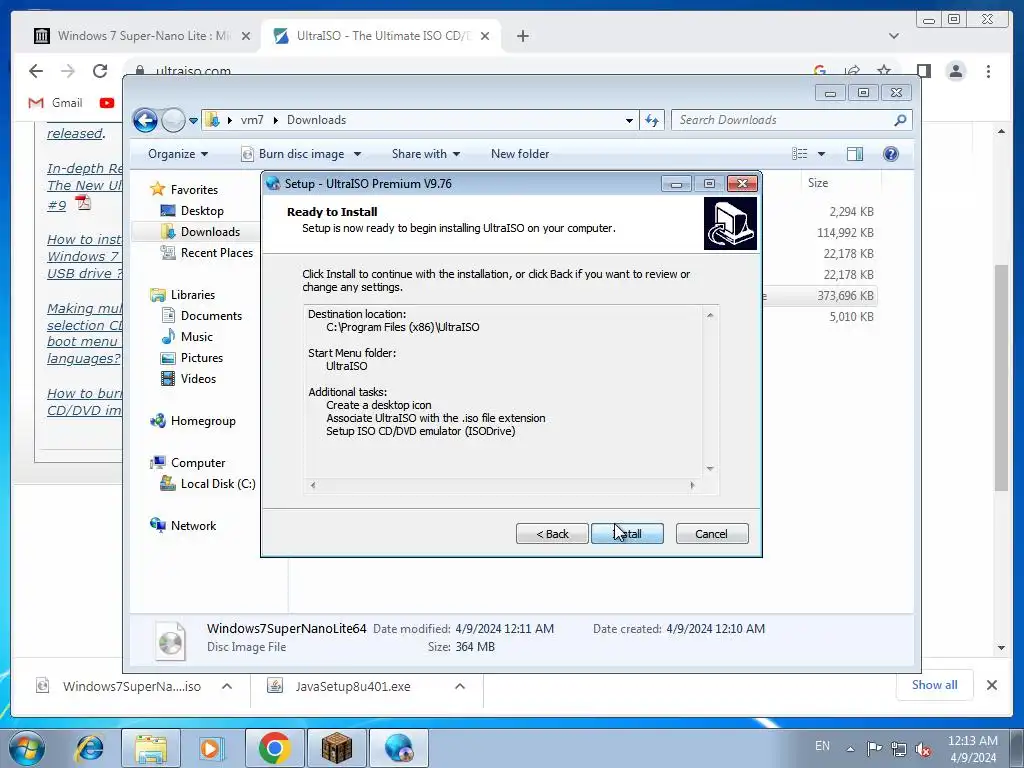Image resolution: width=1024 pixels, height=768 pixels.
Task: Click Computer in navigation pane
Action: [x=197, y=462]
